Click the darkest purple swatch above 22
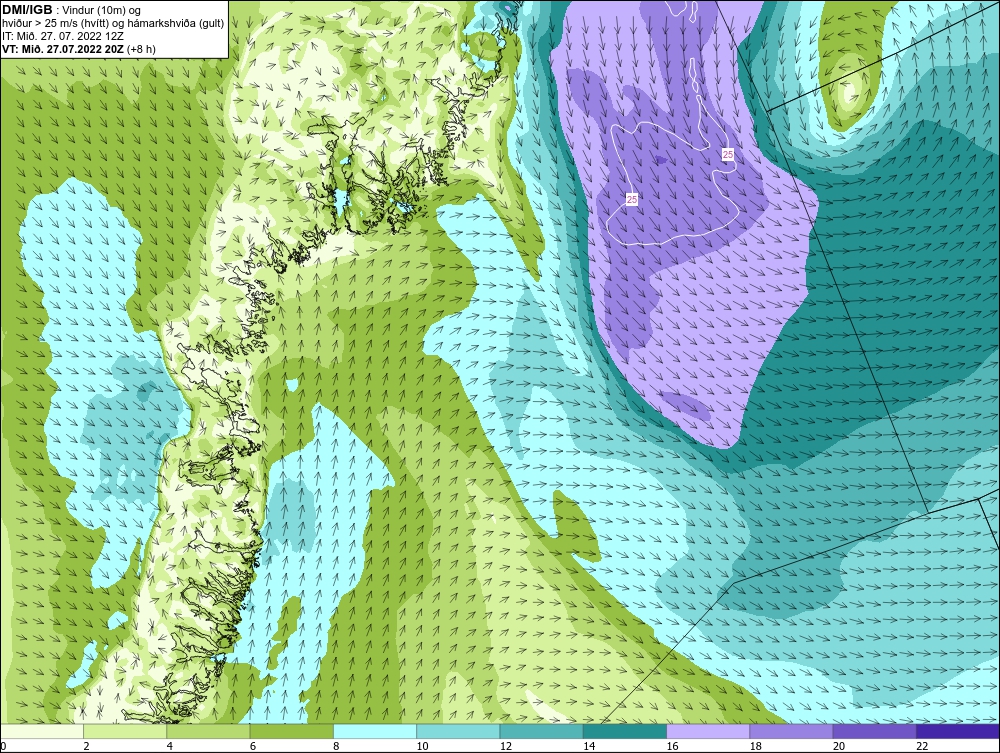The height and width of the screenshot is (753, 1000). click(x=958, y=731)
